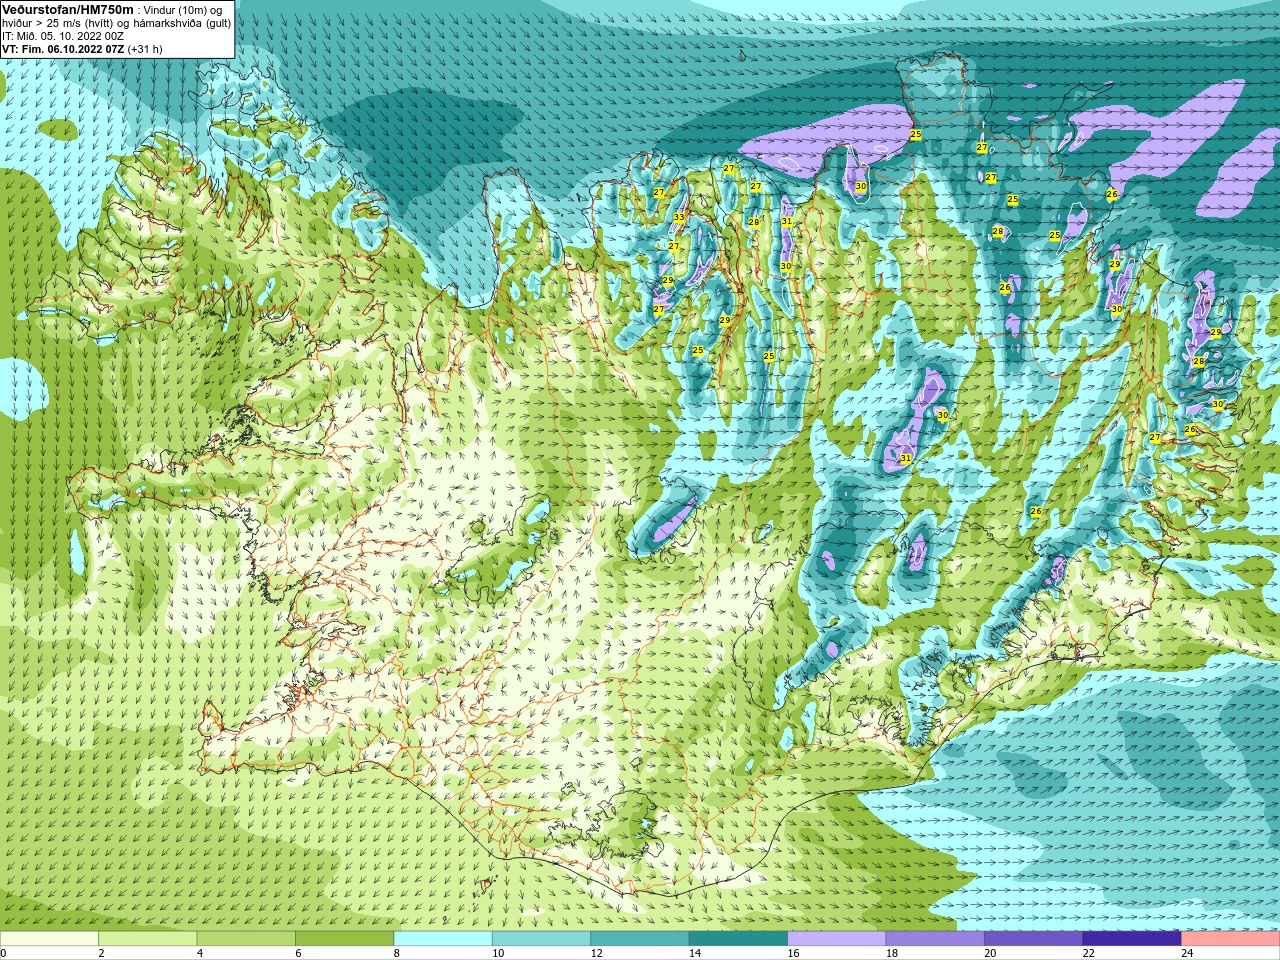The width and height of the screenshot is (1280, 960).
Task: Click the 18–20 m/s medium purple legend swatch
Action: (935, 939)
